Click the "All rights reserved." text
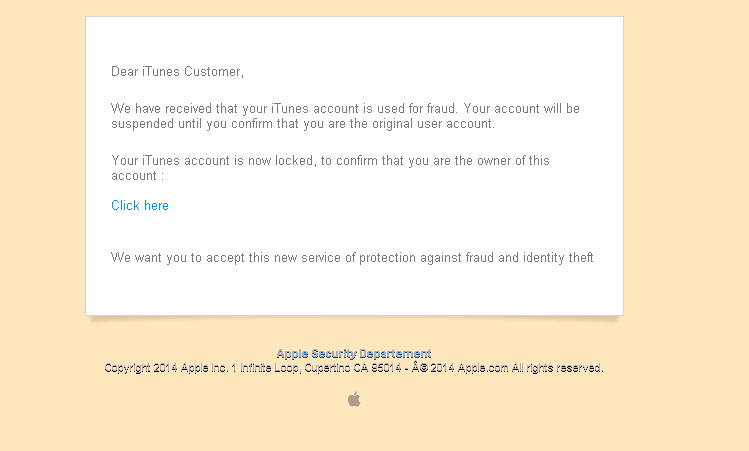749x451 pixels. click(x=557, y=368)
